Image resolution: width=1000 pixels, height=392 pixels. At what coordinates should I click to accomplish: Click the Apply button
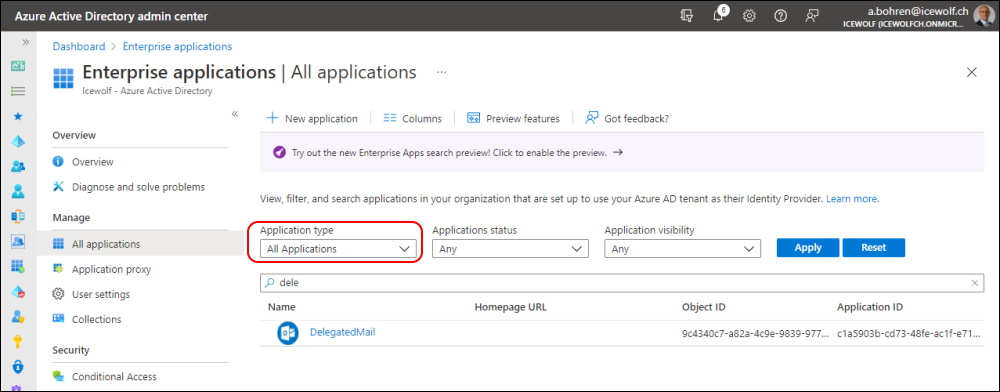pyautogui.click(x=808, y=248)
